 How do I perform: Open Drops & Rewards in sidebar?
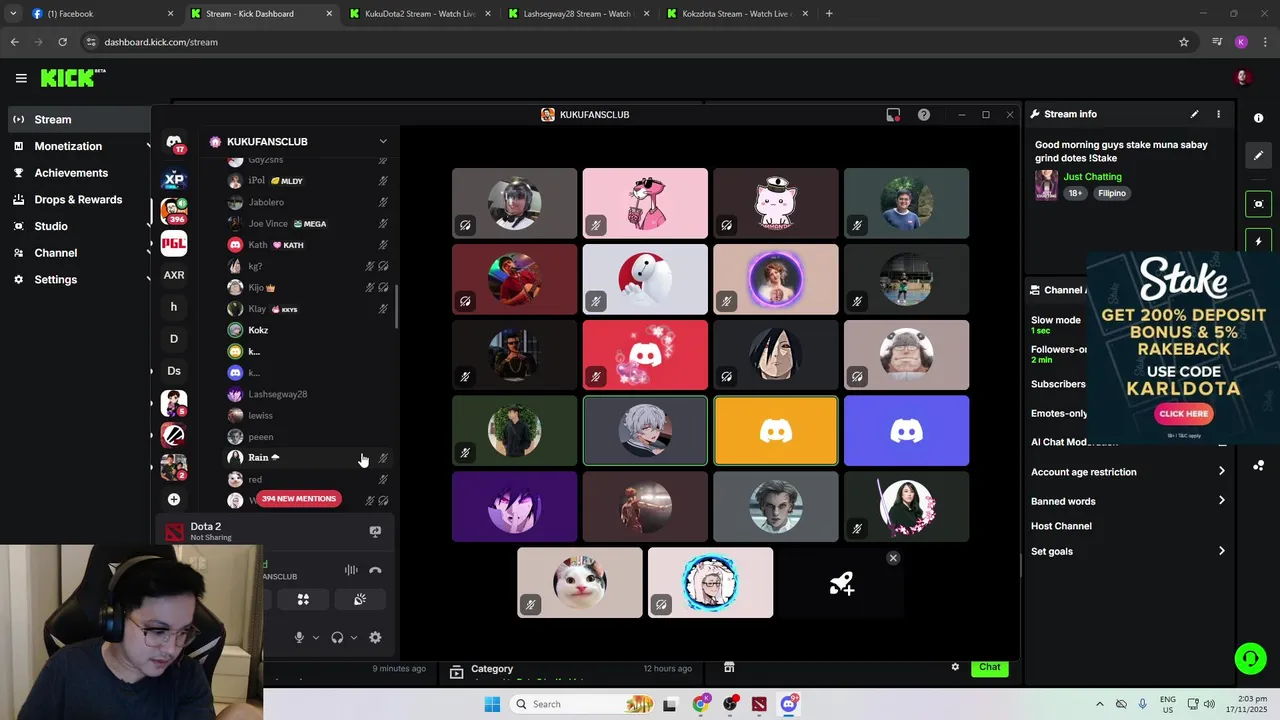78,199
